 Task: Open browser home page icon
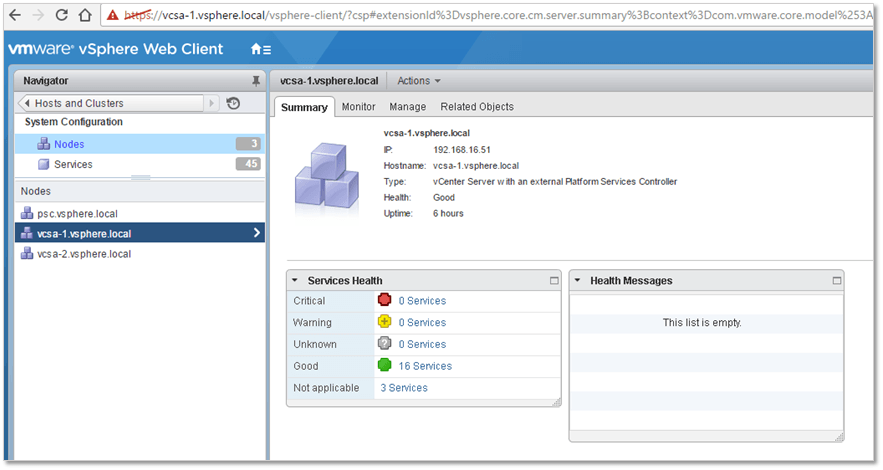(84, 15)
